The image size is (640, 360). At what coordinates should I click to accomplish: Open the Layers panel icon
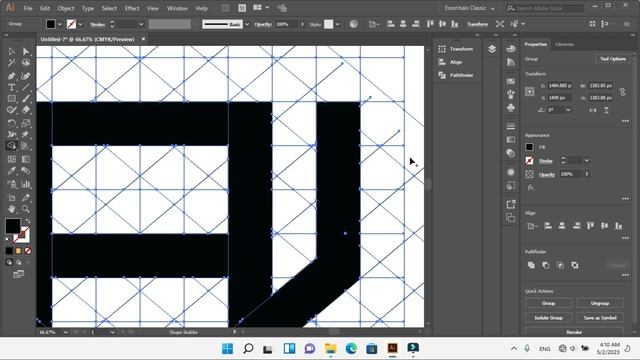pos(492,49)
